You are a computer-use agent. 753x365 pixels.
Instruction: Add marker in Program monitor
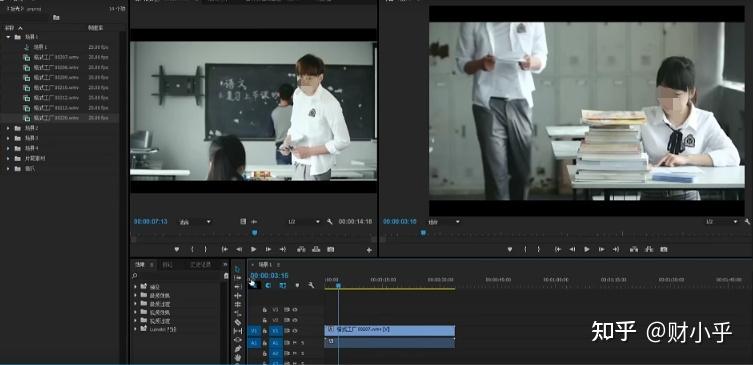click(510, 249)
